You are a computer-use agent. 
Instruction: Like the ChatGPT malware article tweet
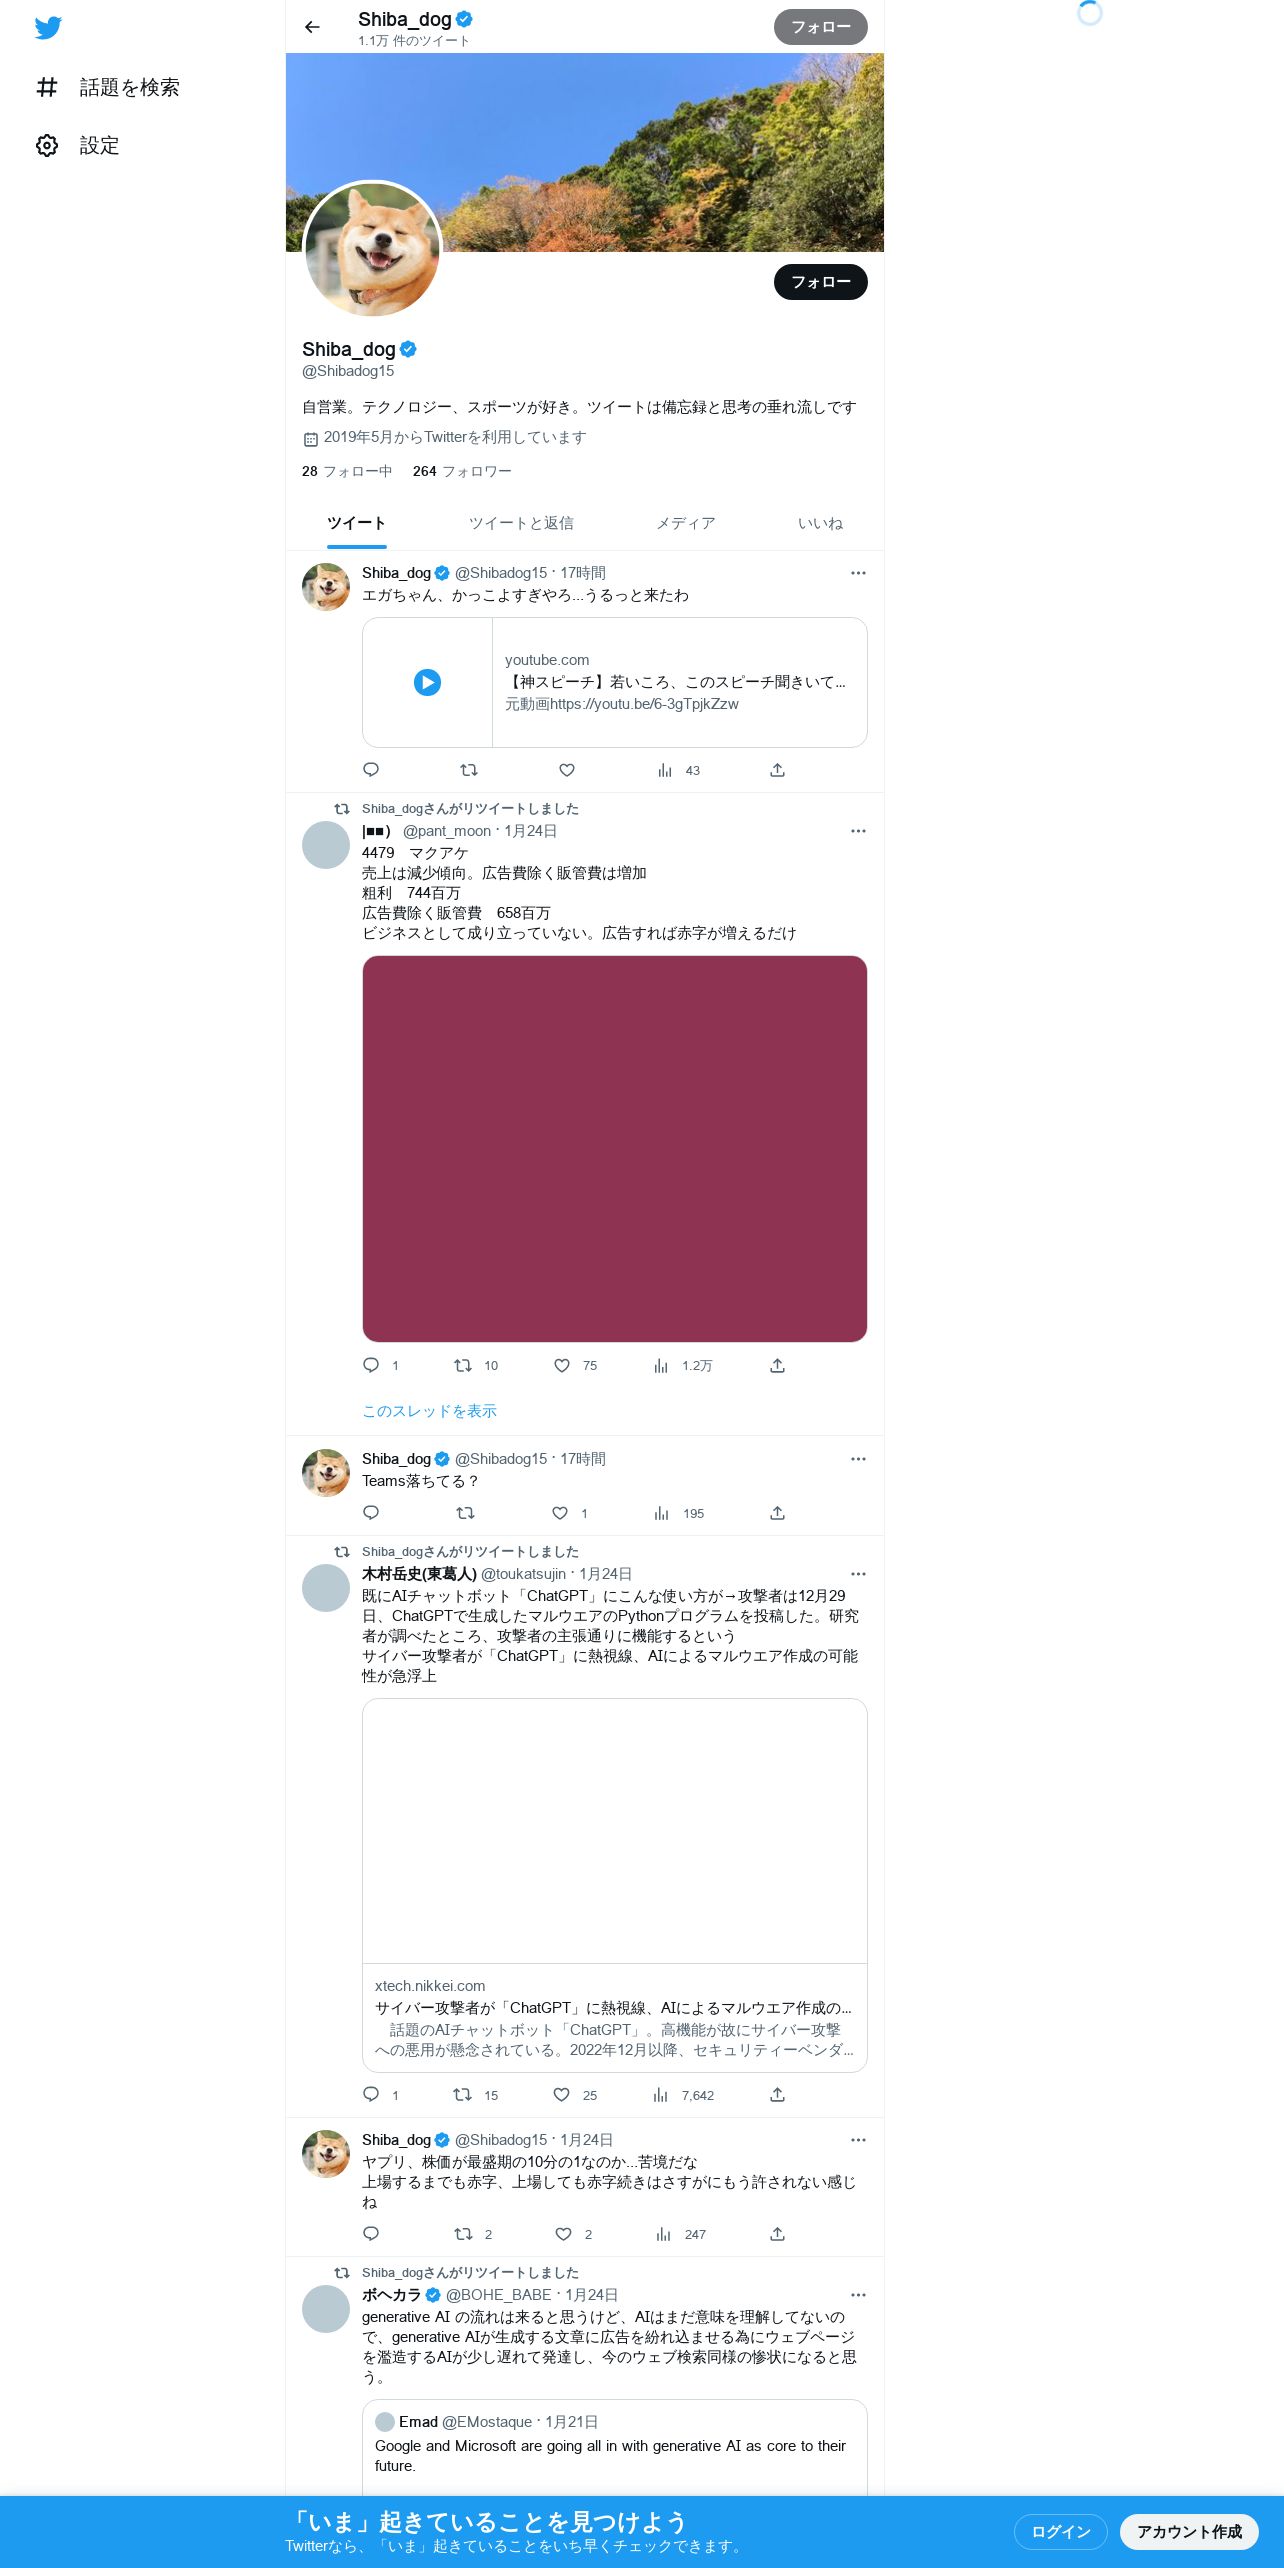click(x=562, y=2095)
